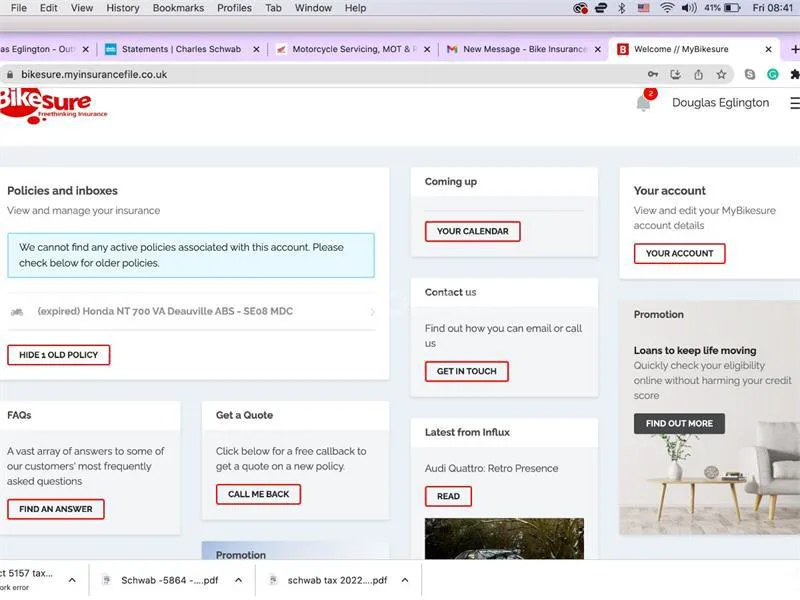Open the Help menu
800x600 pixels.
pyautogui.click(x=355, y=8)
